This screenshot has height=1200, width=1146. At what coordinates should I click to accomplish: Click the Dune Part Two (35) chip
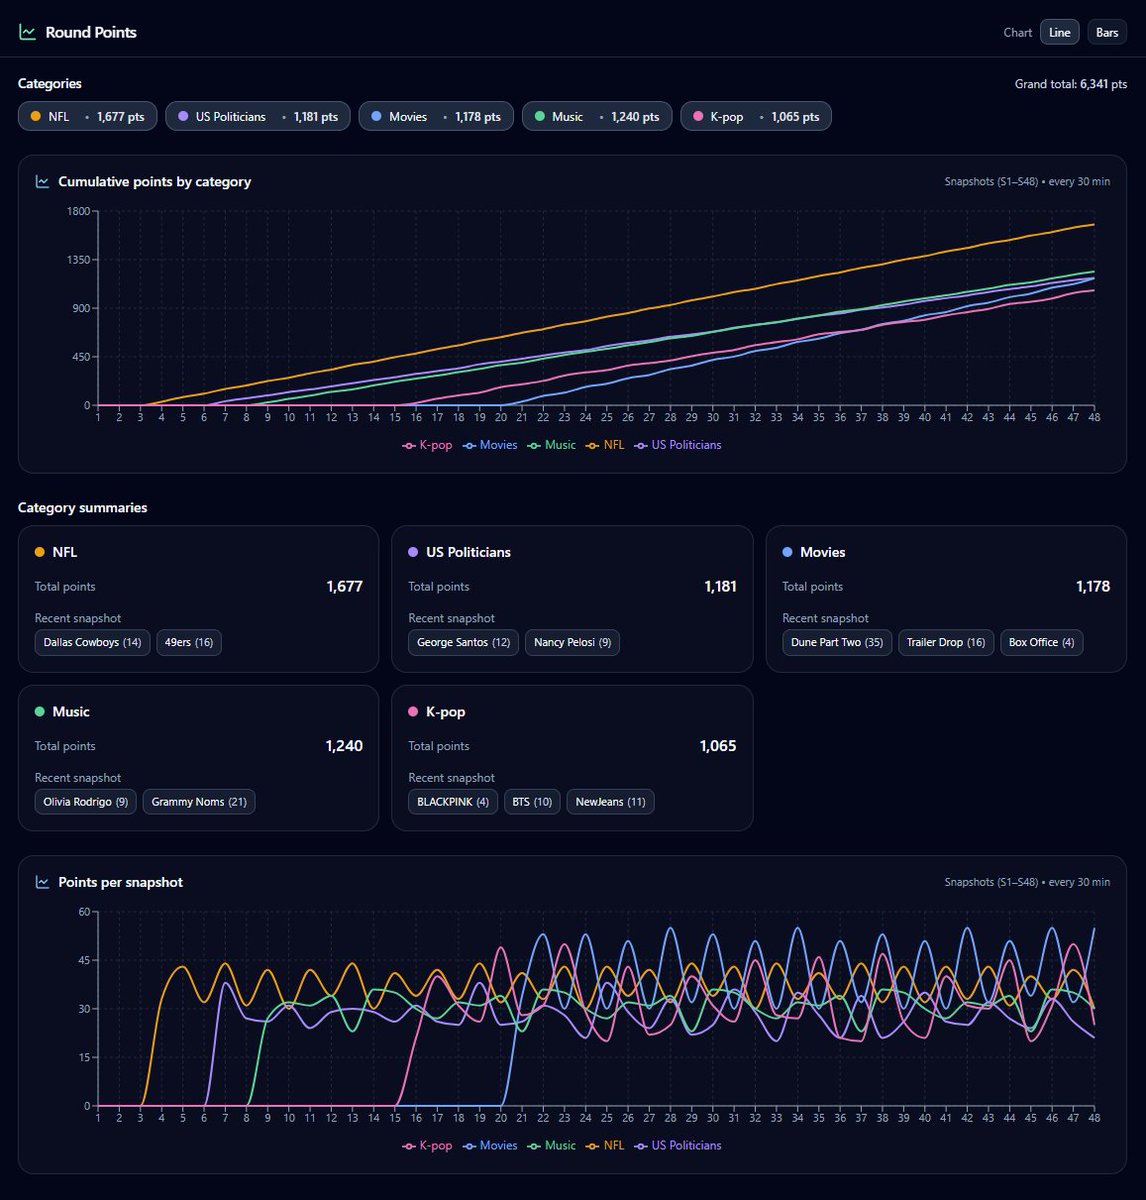click(836, 642)
